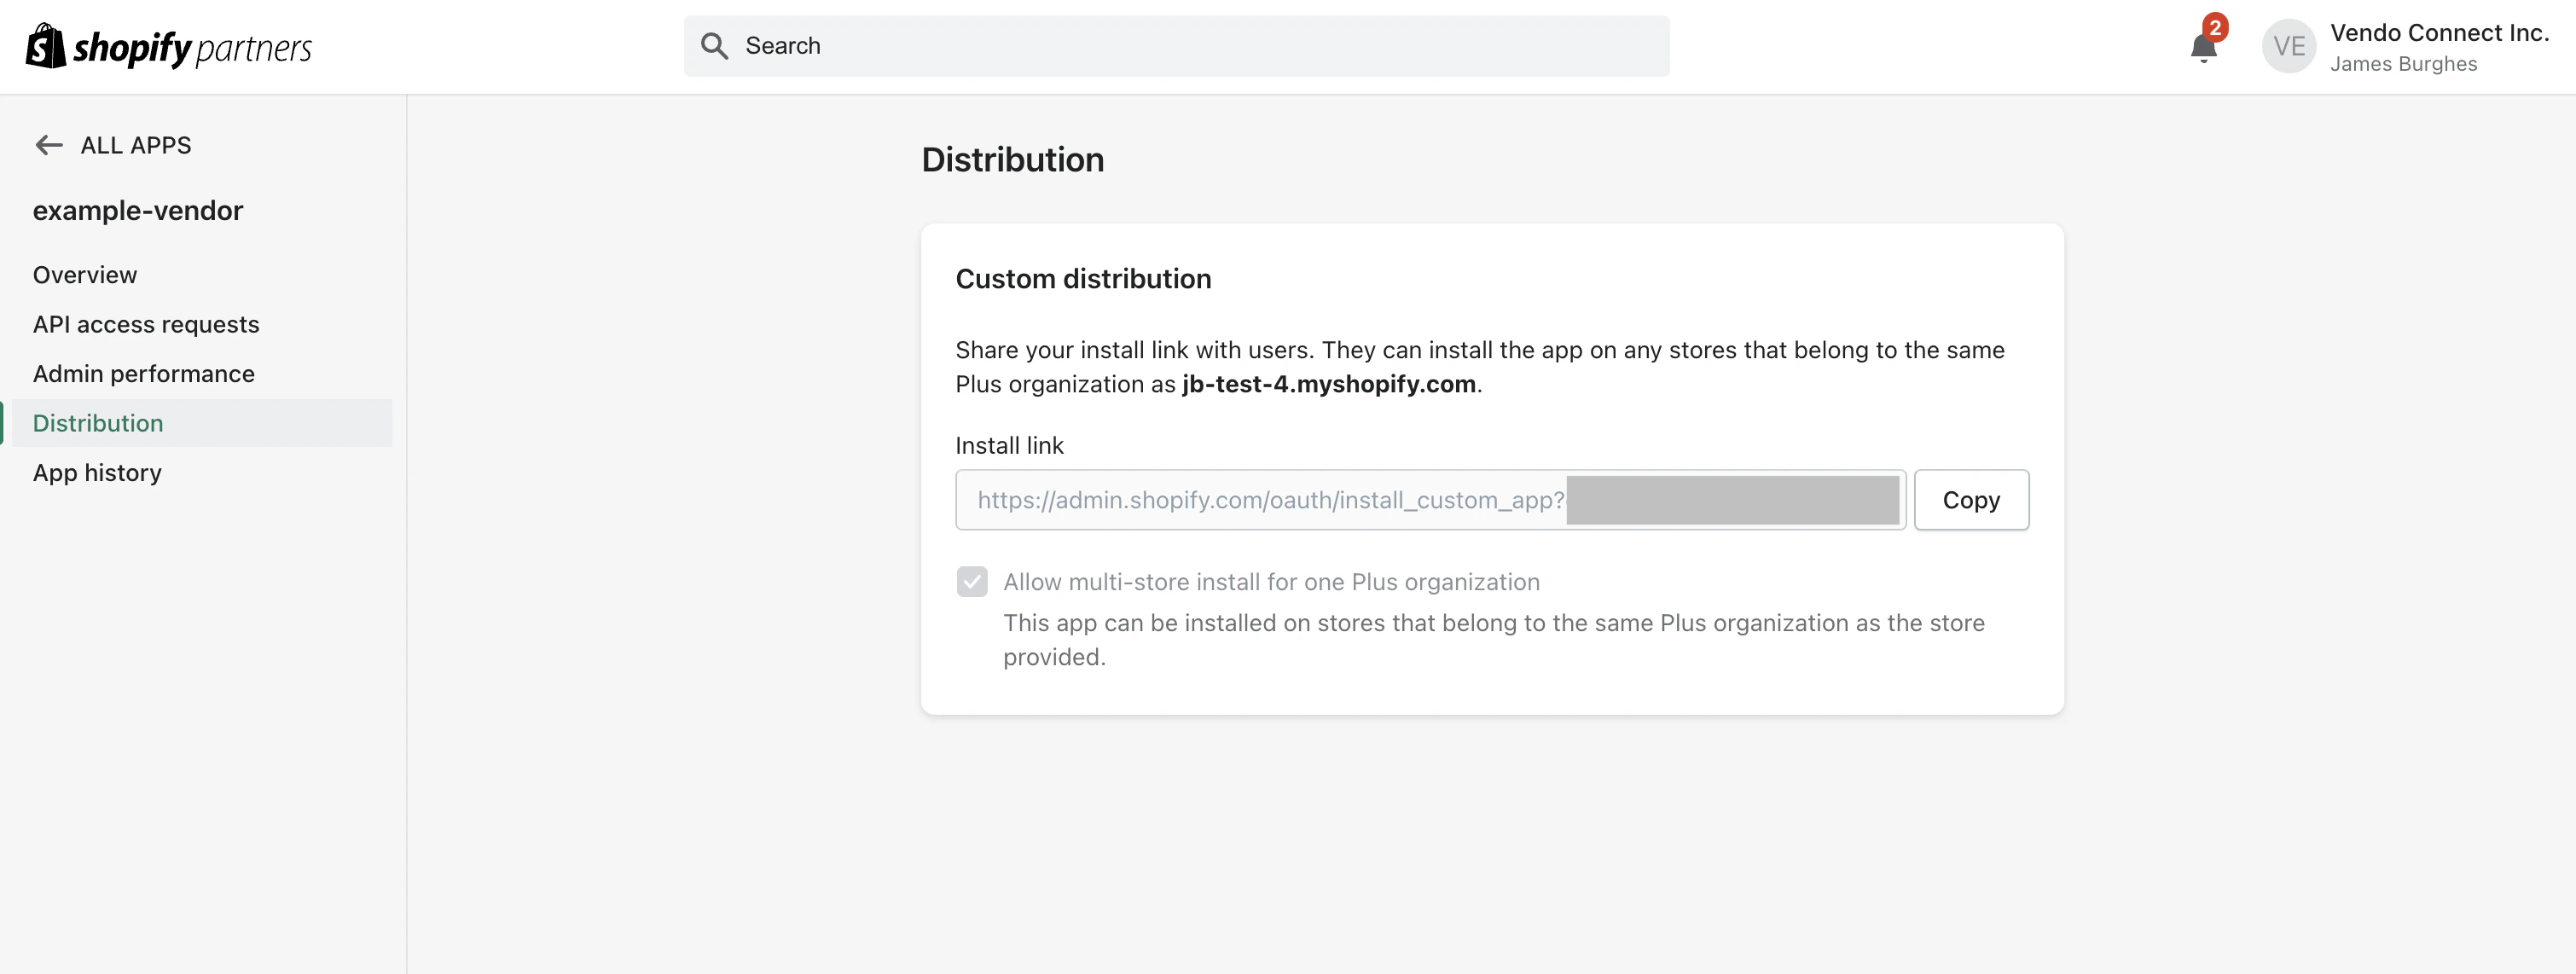This screenshot has width=2576, height=974.
Task: Open App history in the sidebar
Action: click(97, 472)
